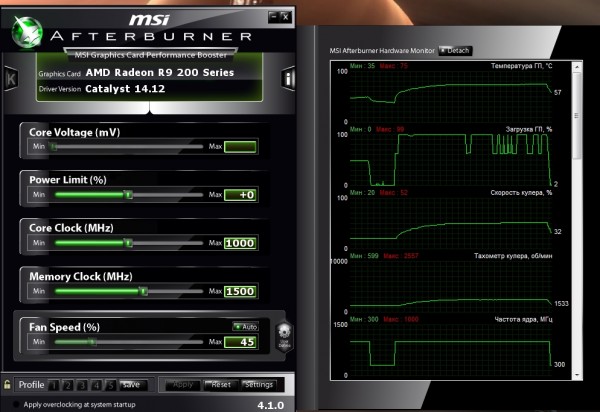Select profile slot 3
This screenshot has width=600, height=412.
[82, 385]
